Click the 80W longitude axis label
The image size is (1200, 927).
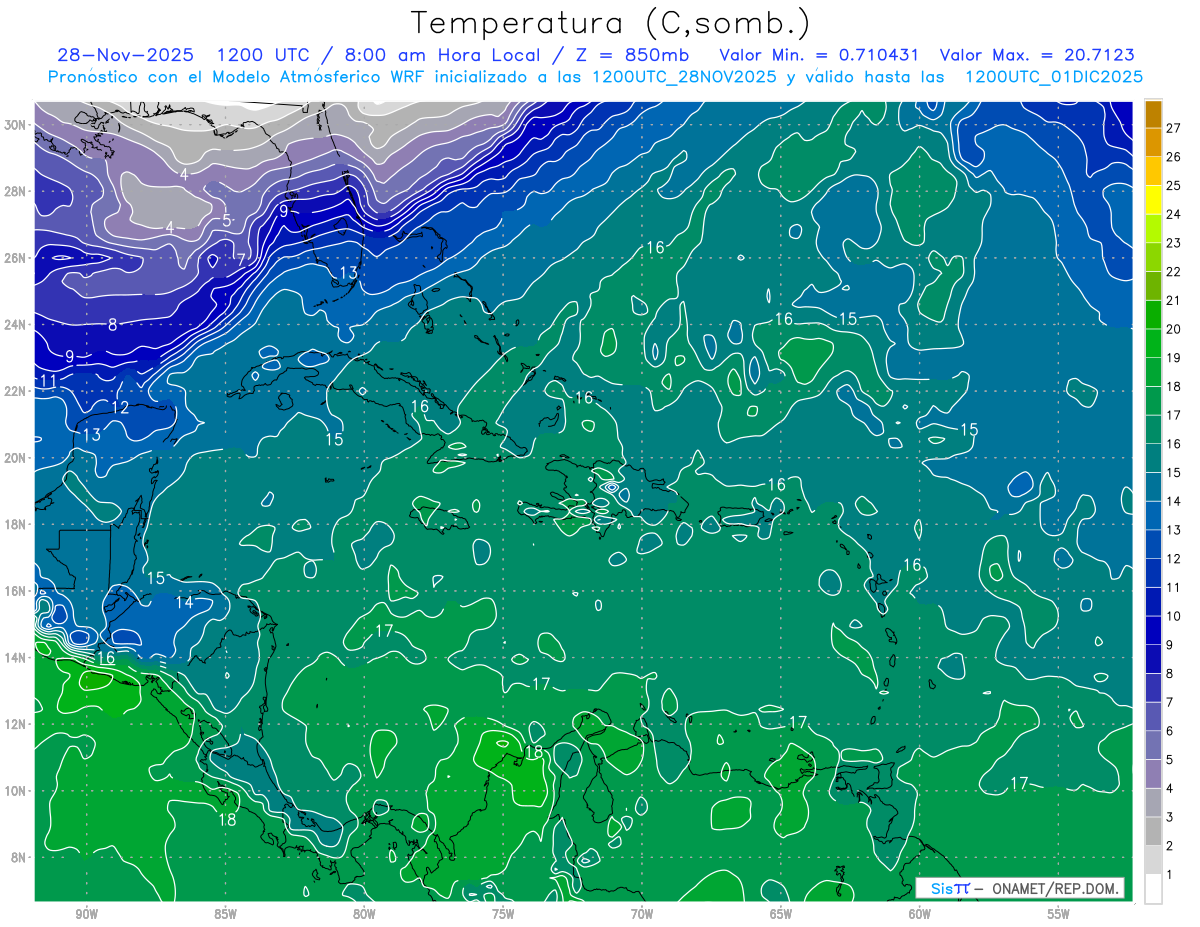pos(364,914)
